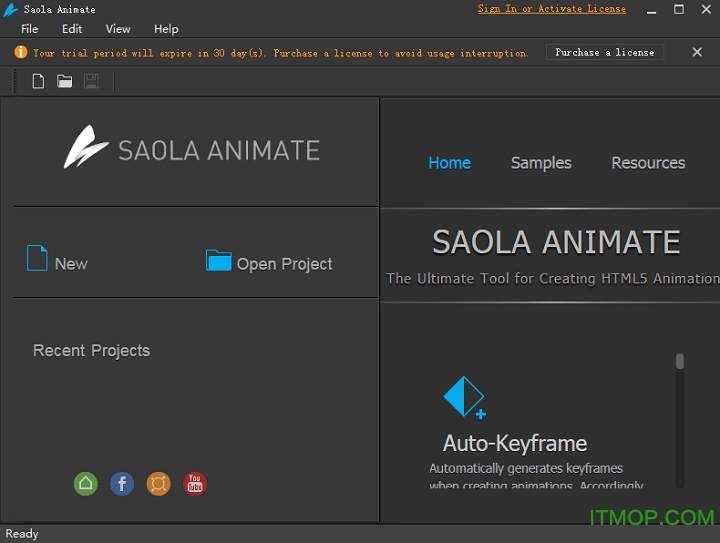720x543 pixels.
Task: Switch to the Samples tab
Action: pyautogui.click(x=541, y=163)
